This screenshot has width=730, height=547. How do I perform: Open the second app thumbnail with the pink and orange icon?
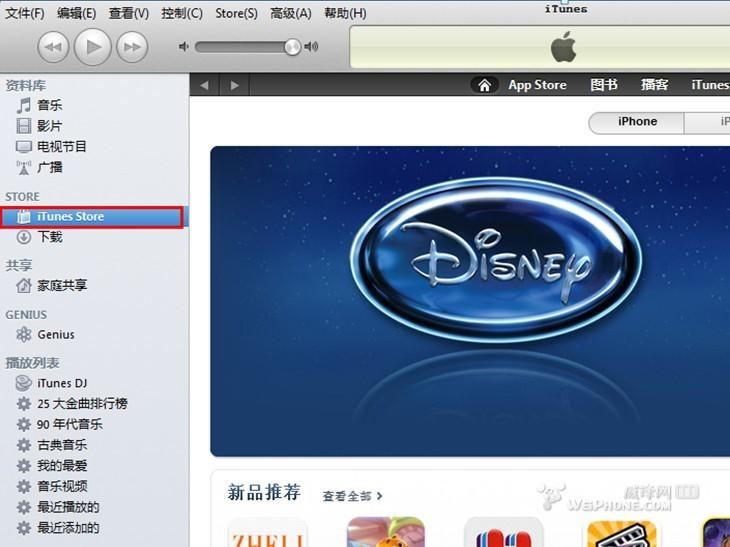click(x=385, y=532)
